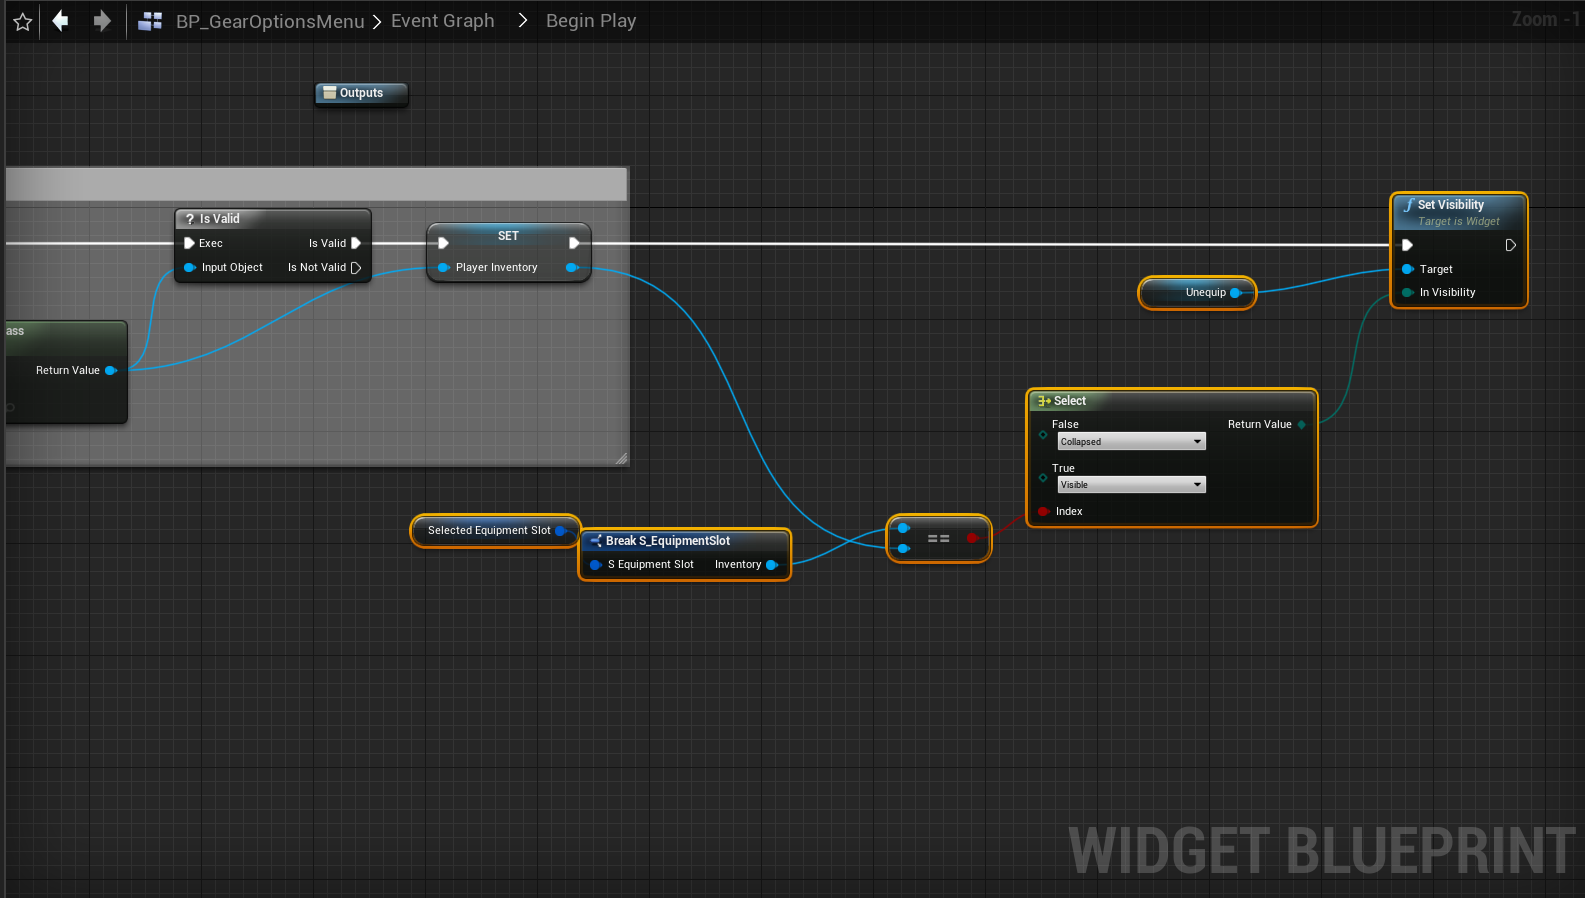Image resolution: width=1585 pixels, height=898 pixels.
Task: Open the False option Collapsed dropdown
Action: point(1131,442)
